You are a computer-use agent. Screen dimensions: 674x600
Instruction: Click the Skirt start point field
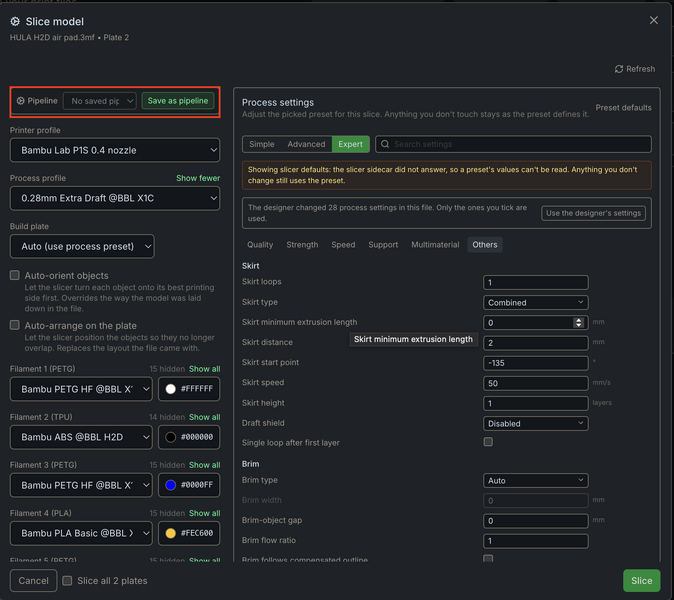536,363
